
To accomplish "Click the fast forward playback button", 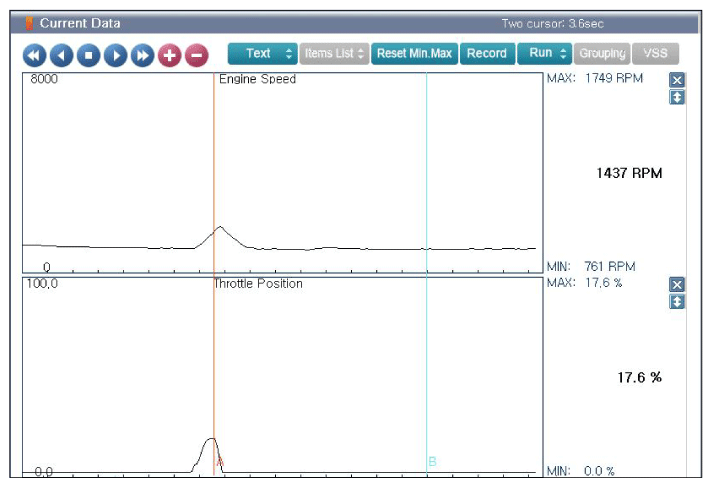I will (x=143, y=55).
